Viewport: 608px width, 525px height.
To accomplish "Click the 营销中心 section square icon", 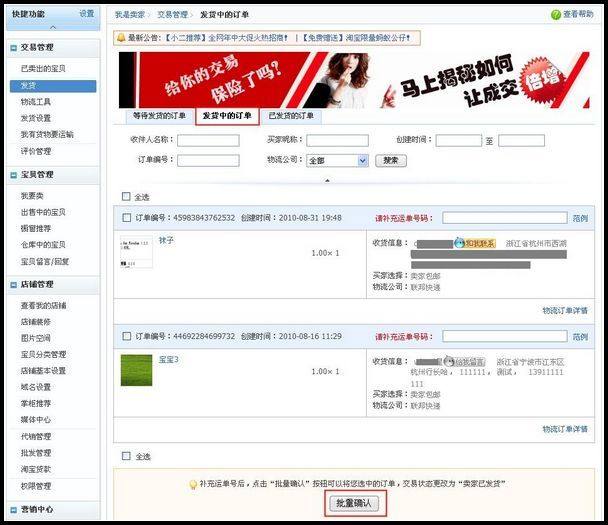I will coord(14,510).
